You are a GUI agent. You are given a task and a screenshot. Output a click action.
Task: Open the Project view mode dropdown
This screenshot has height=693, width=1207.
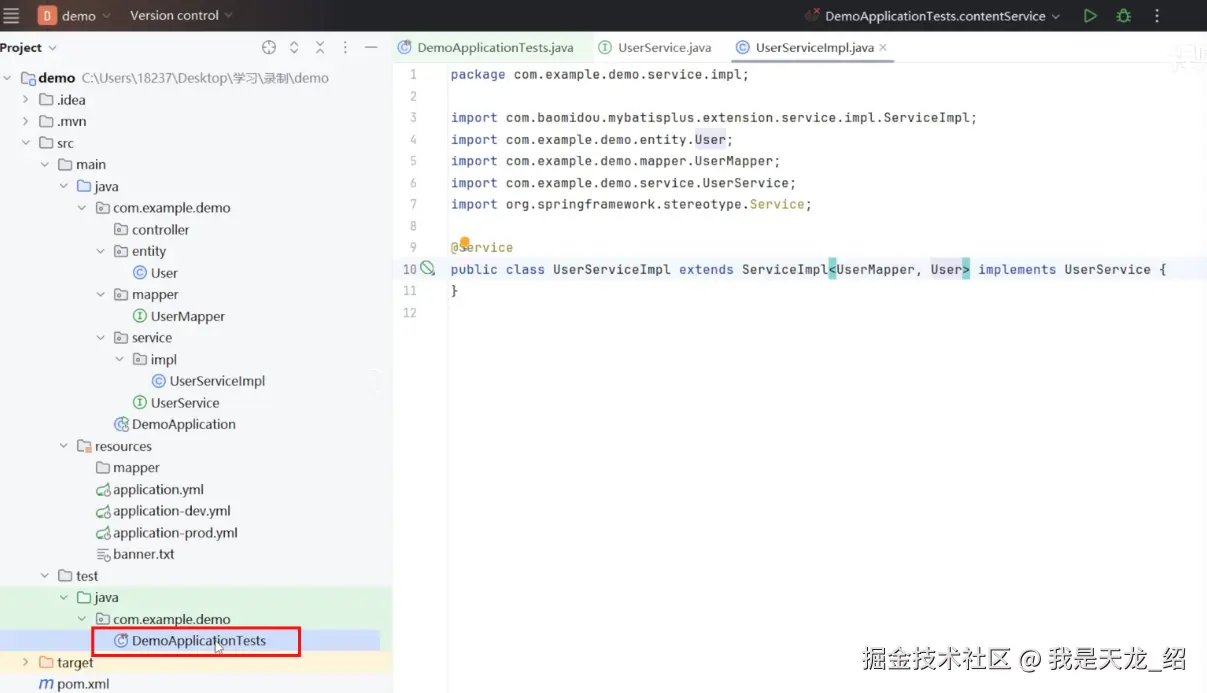coord(29,47)
